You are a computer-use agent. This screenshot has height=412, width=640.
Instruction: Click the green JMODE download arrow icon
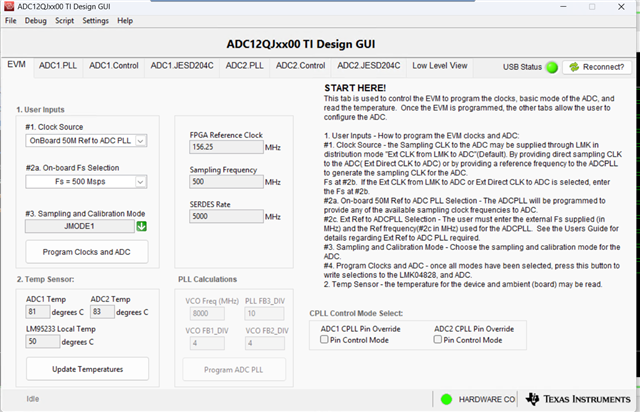point(142,226)
